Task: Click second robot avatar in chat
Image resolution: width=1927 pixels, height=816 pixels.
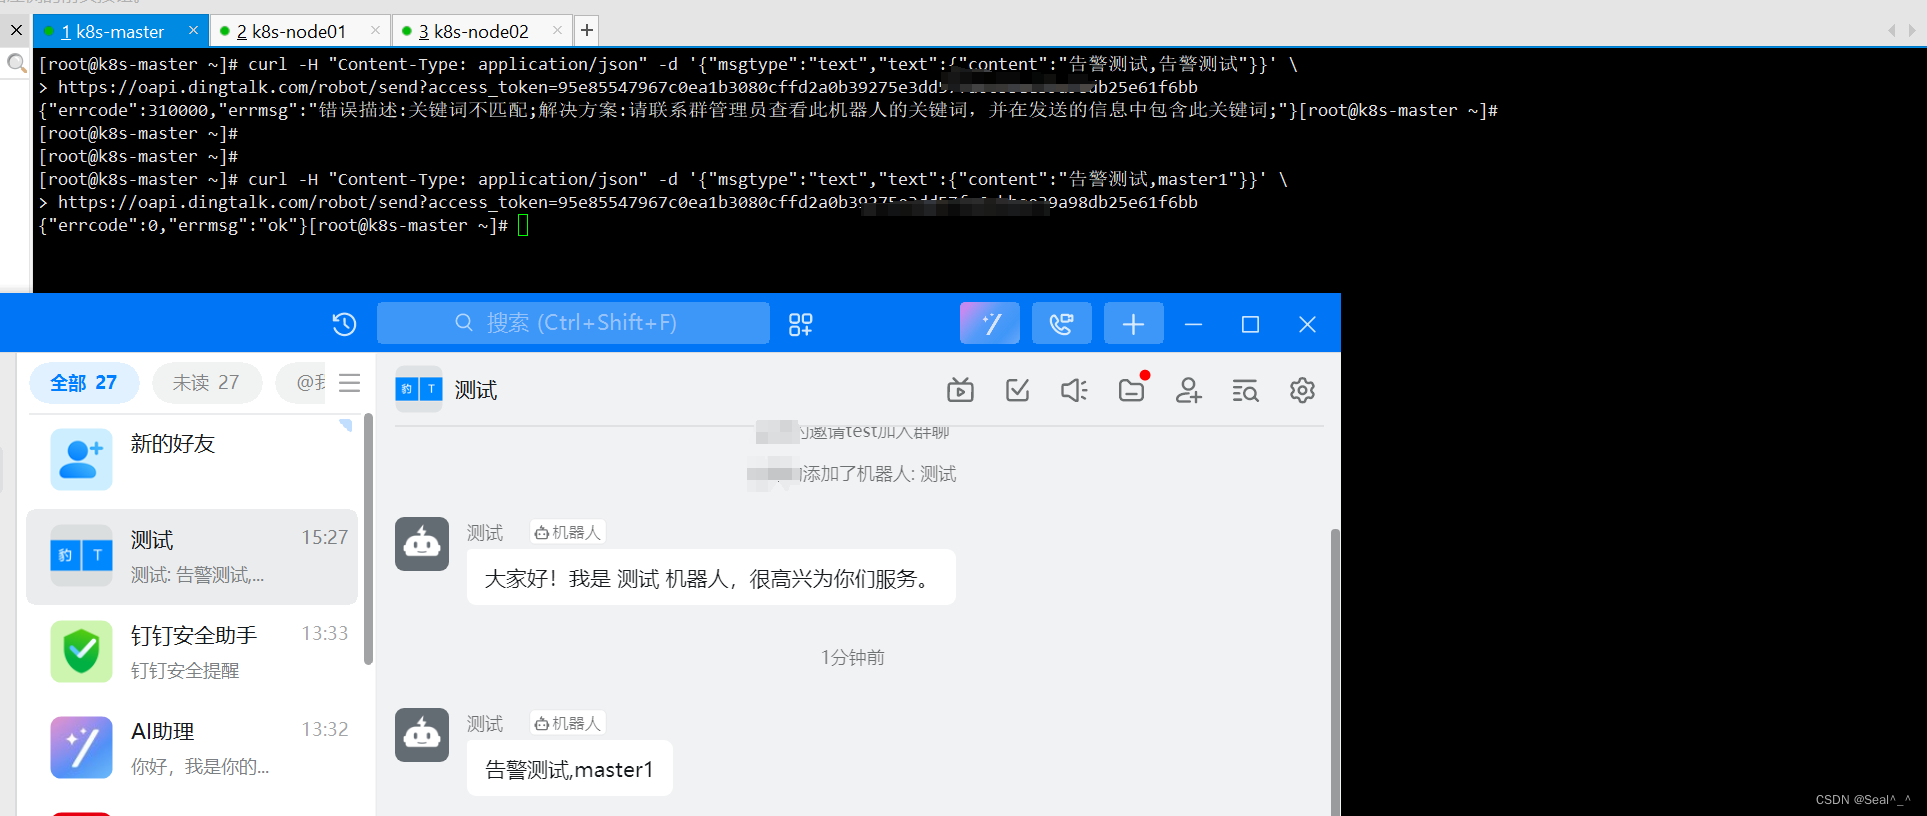Action: [422, 735]
